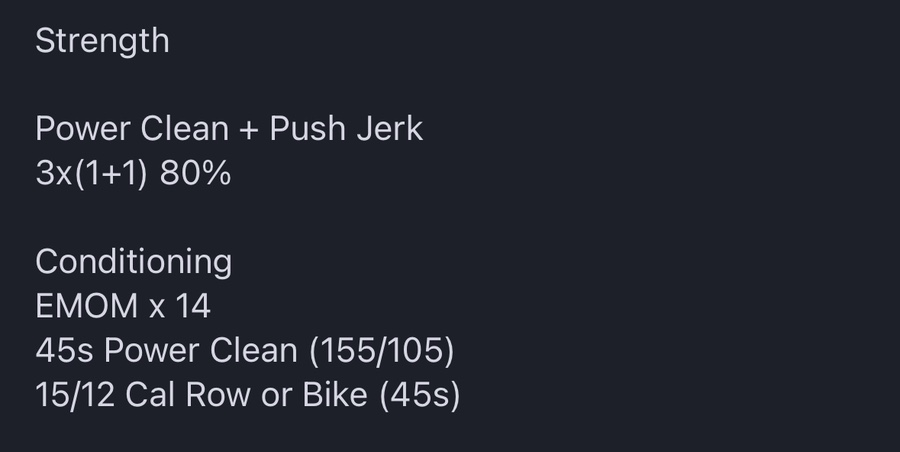Click the 45s text before Power Clean

(x=64, y=350)
